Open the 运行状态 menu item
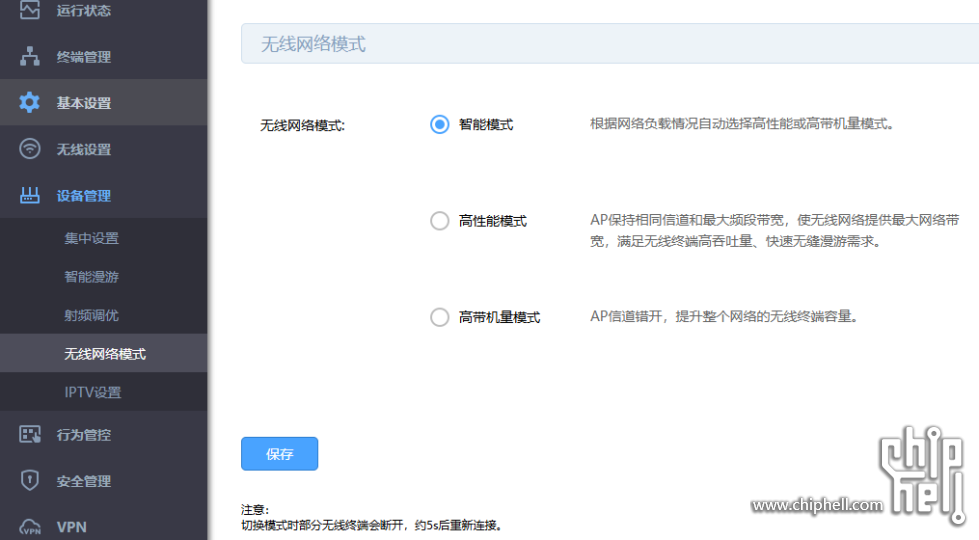The width and height of the screenshot is (979, 540). pos(104,10)
